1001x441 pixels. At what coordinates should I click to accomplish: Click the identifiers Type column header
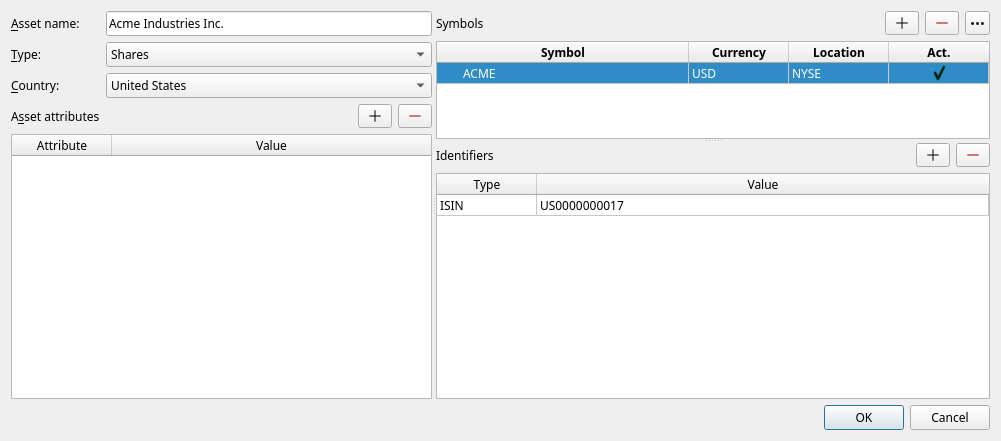click(486, 184)
